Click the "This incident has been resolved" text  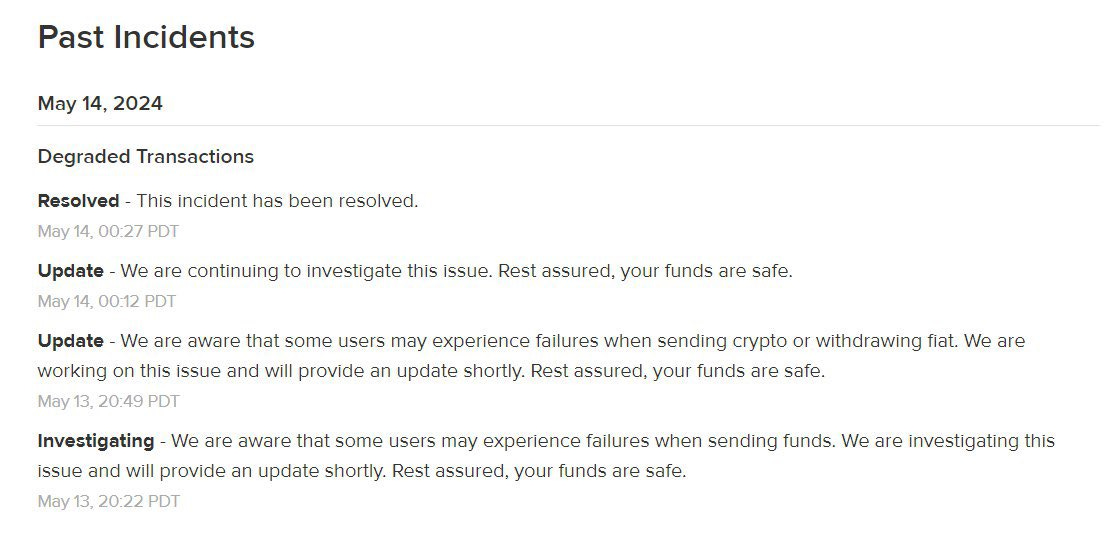(x=277, y=201)
